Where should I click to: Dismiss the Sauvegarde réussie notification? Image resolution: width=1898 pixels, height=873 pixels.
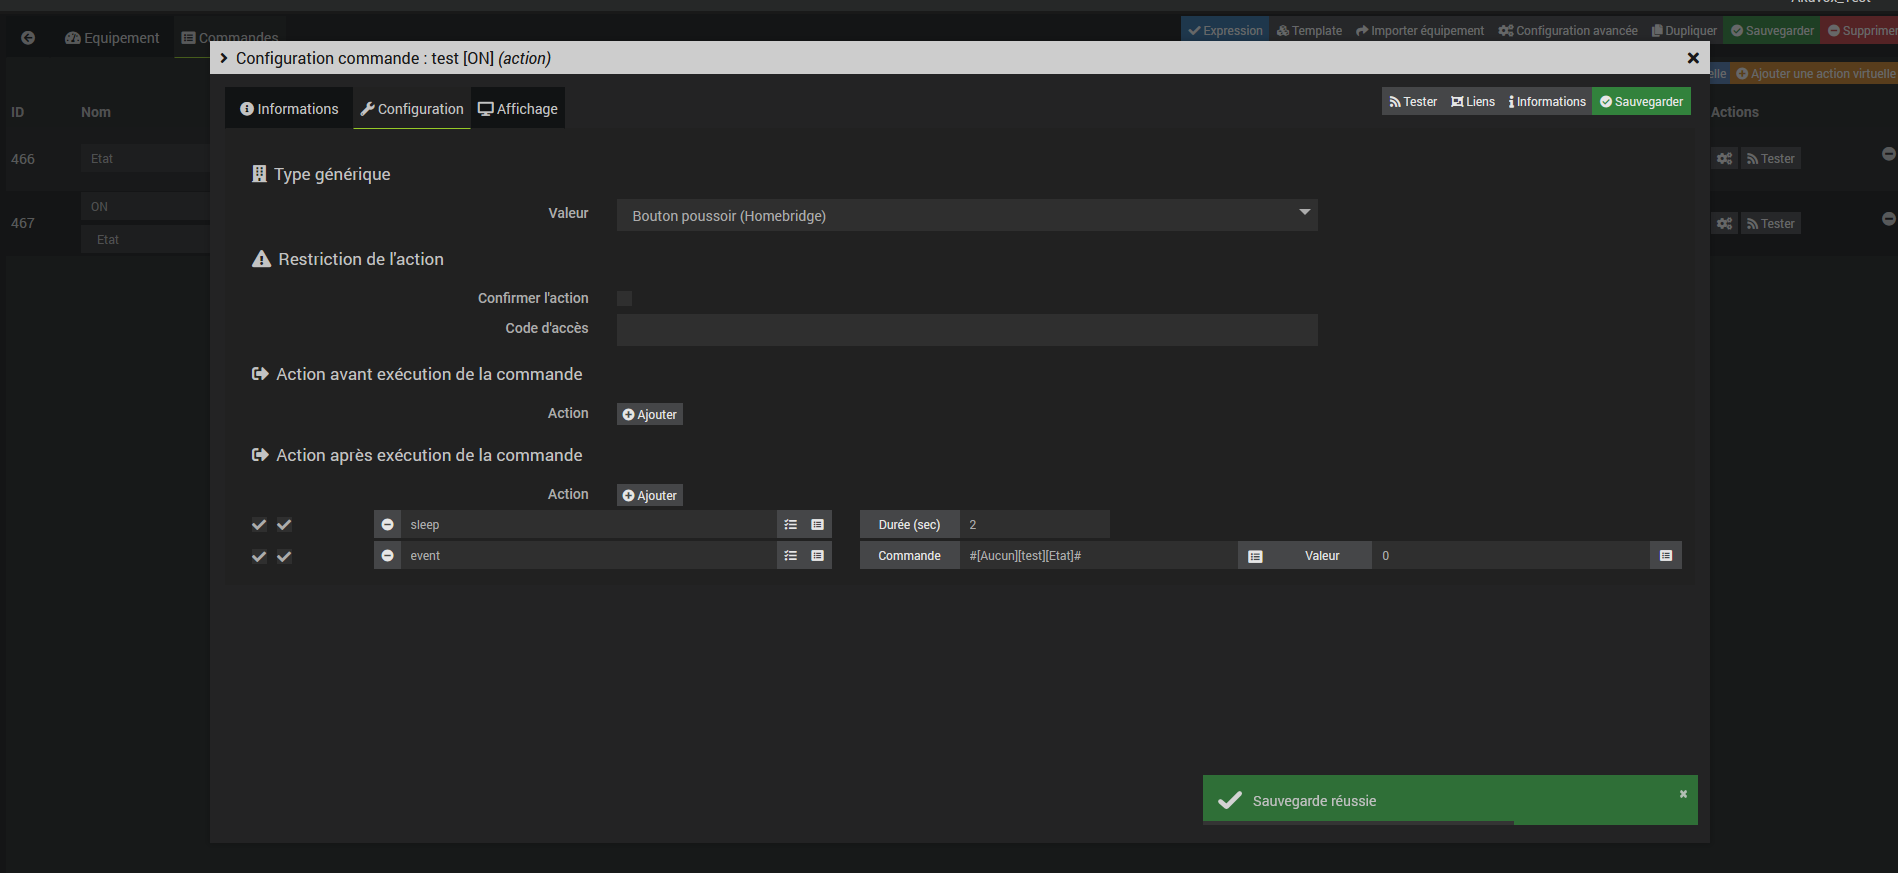tap(1683, 794)
